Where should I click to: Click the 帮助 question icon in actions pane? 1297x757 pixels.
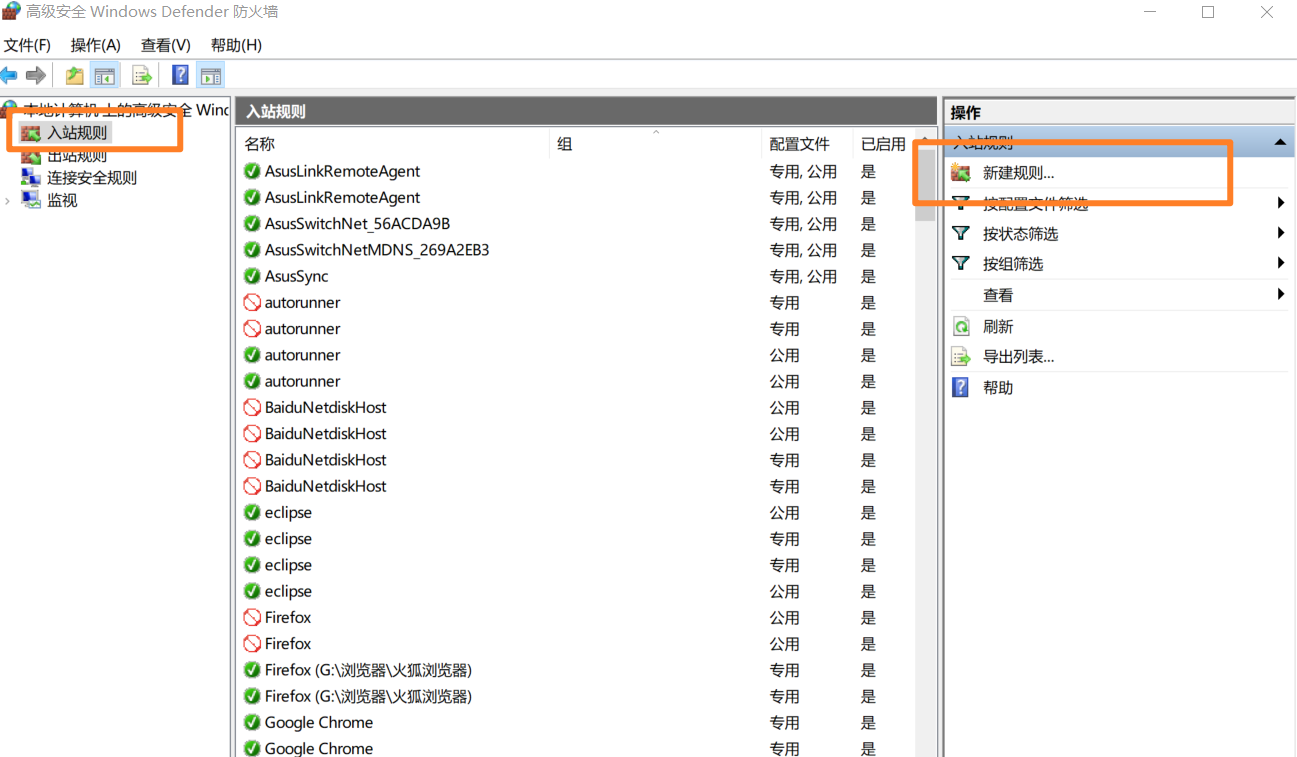[x=961, y=387]
